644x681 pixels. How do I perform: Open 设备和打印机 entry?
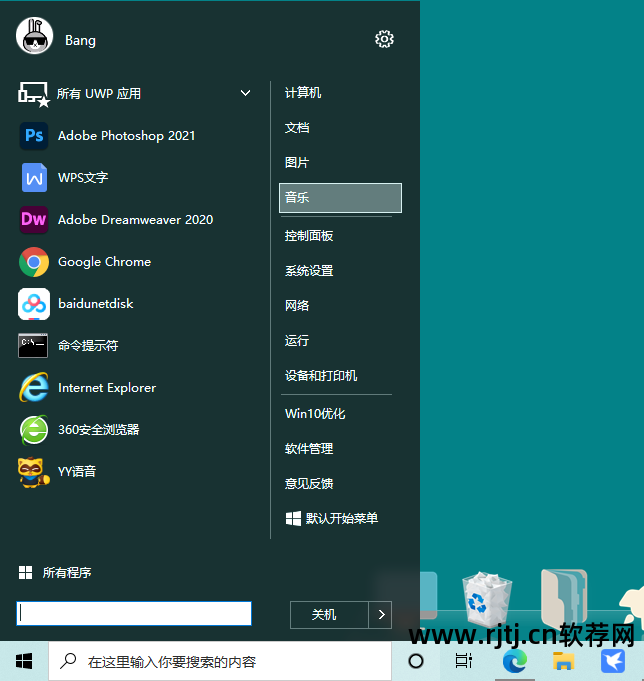pos(321,375)
